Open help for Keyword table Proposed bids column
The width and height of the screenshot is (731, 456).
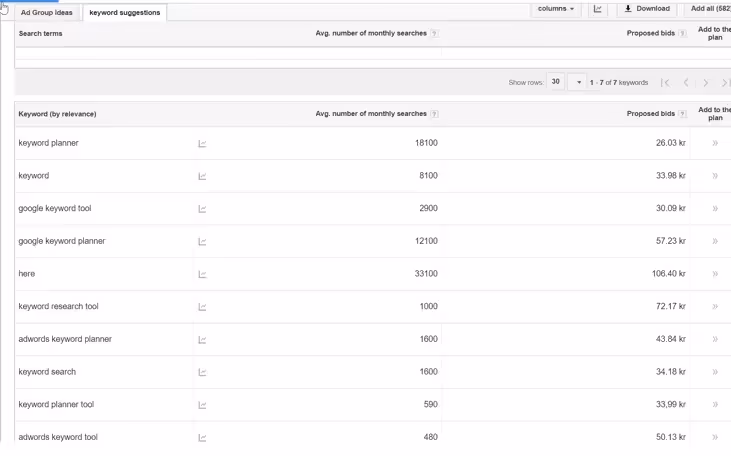tap(682, 114)
